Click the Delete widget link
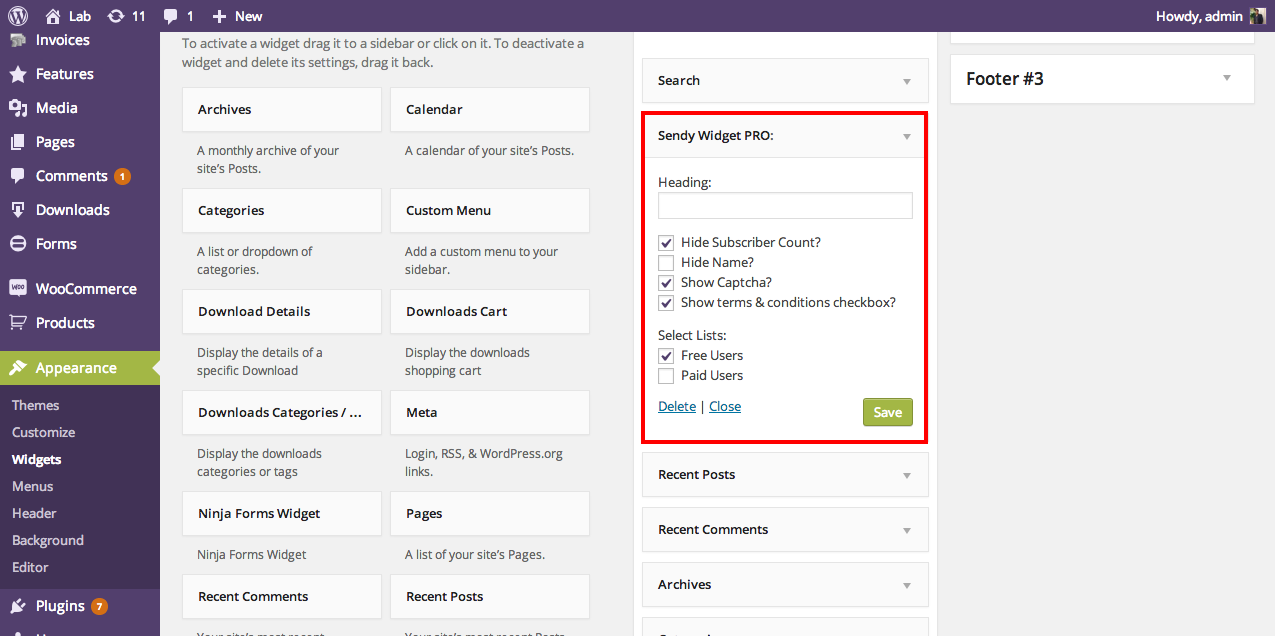 677,406
